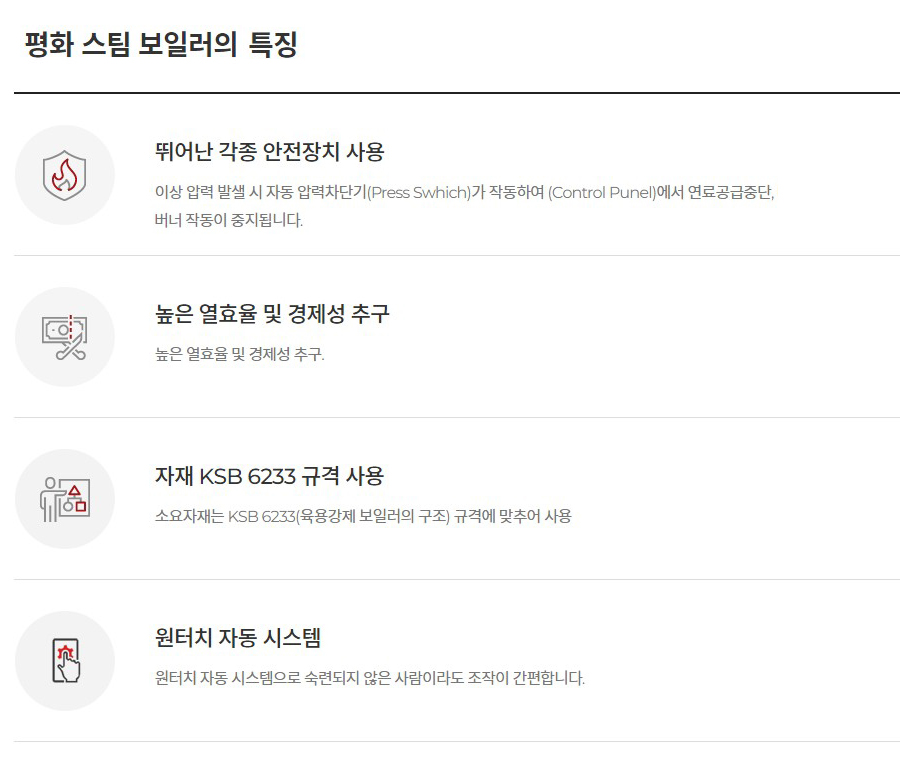Click the one-touch phone tap icon

tap(65, 661)
